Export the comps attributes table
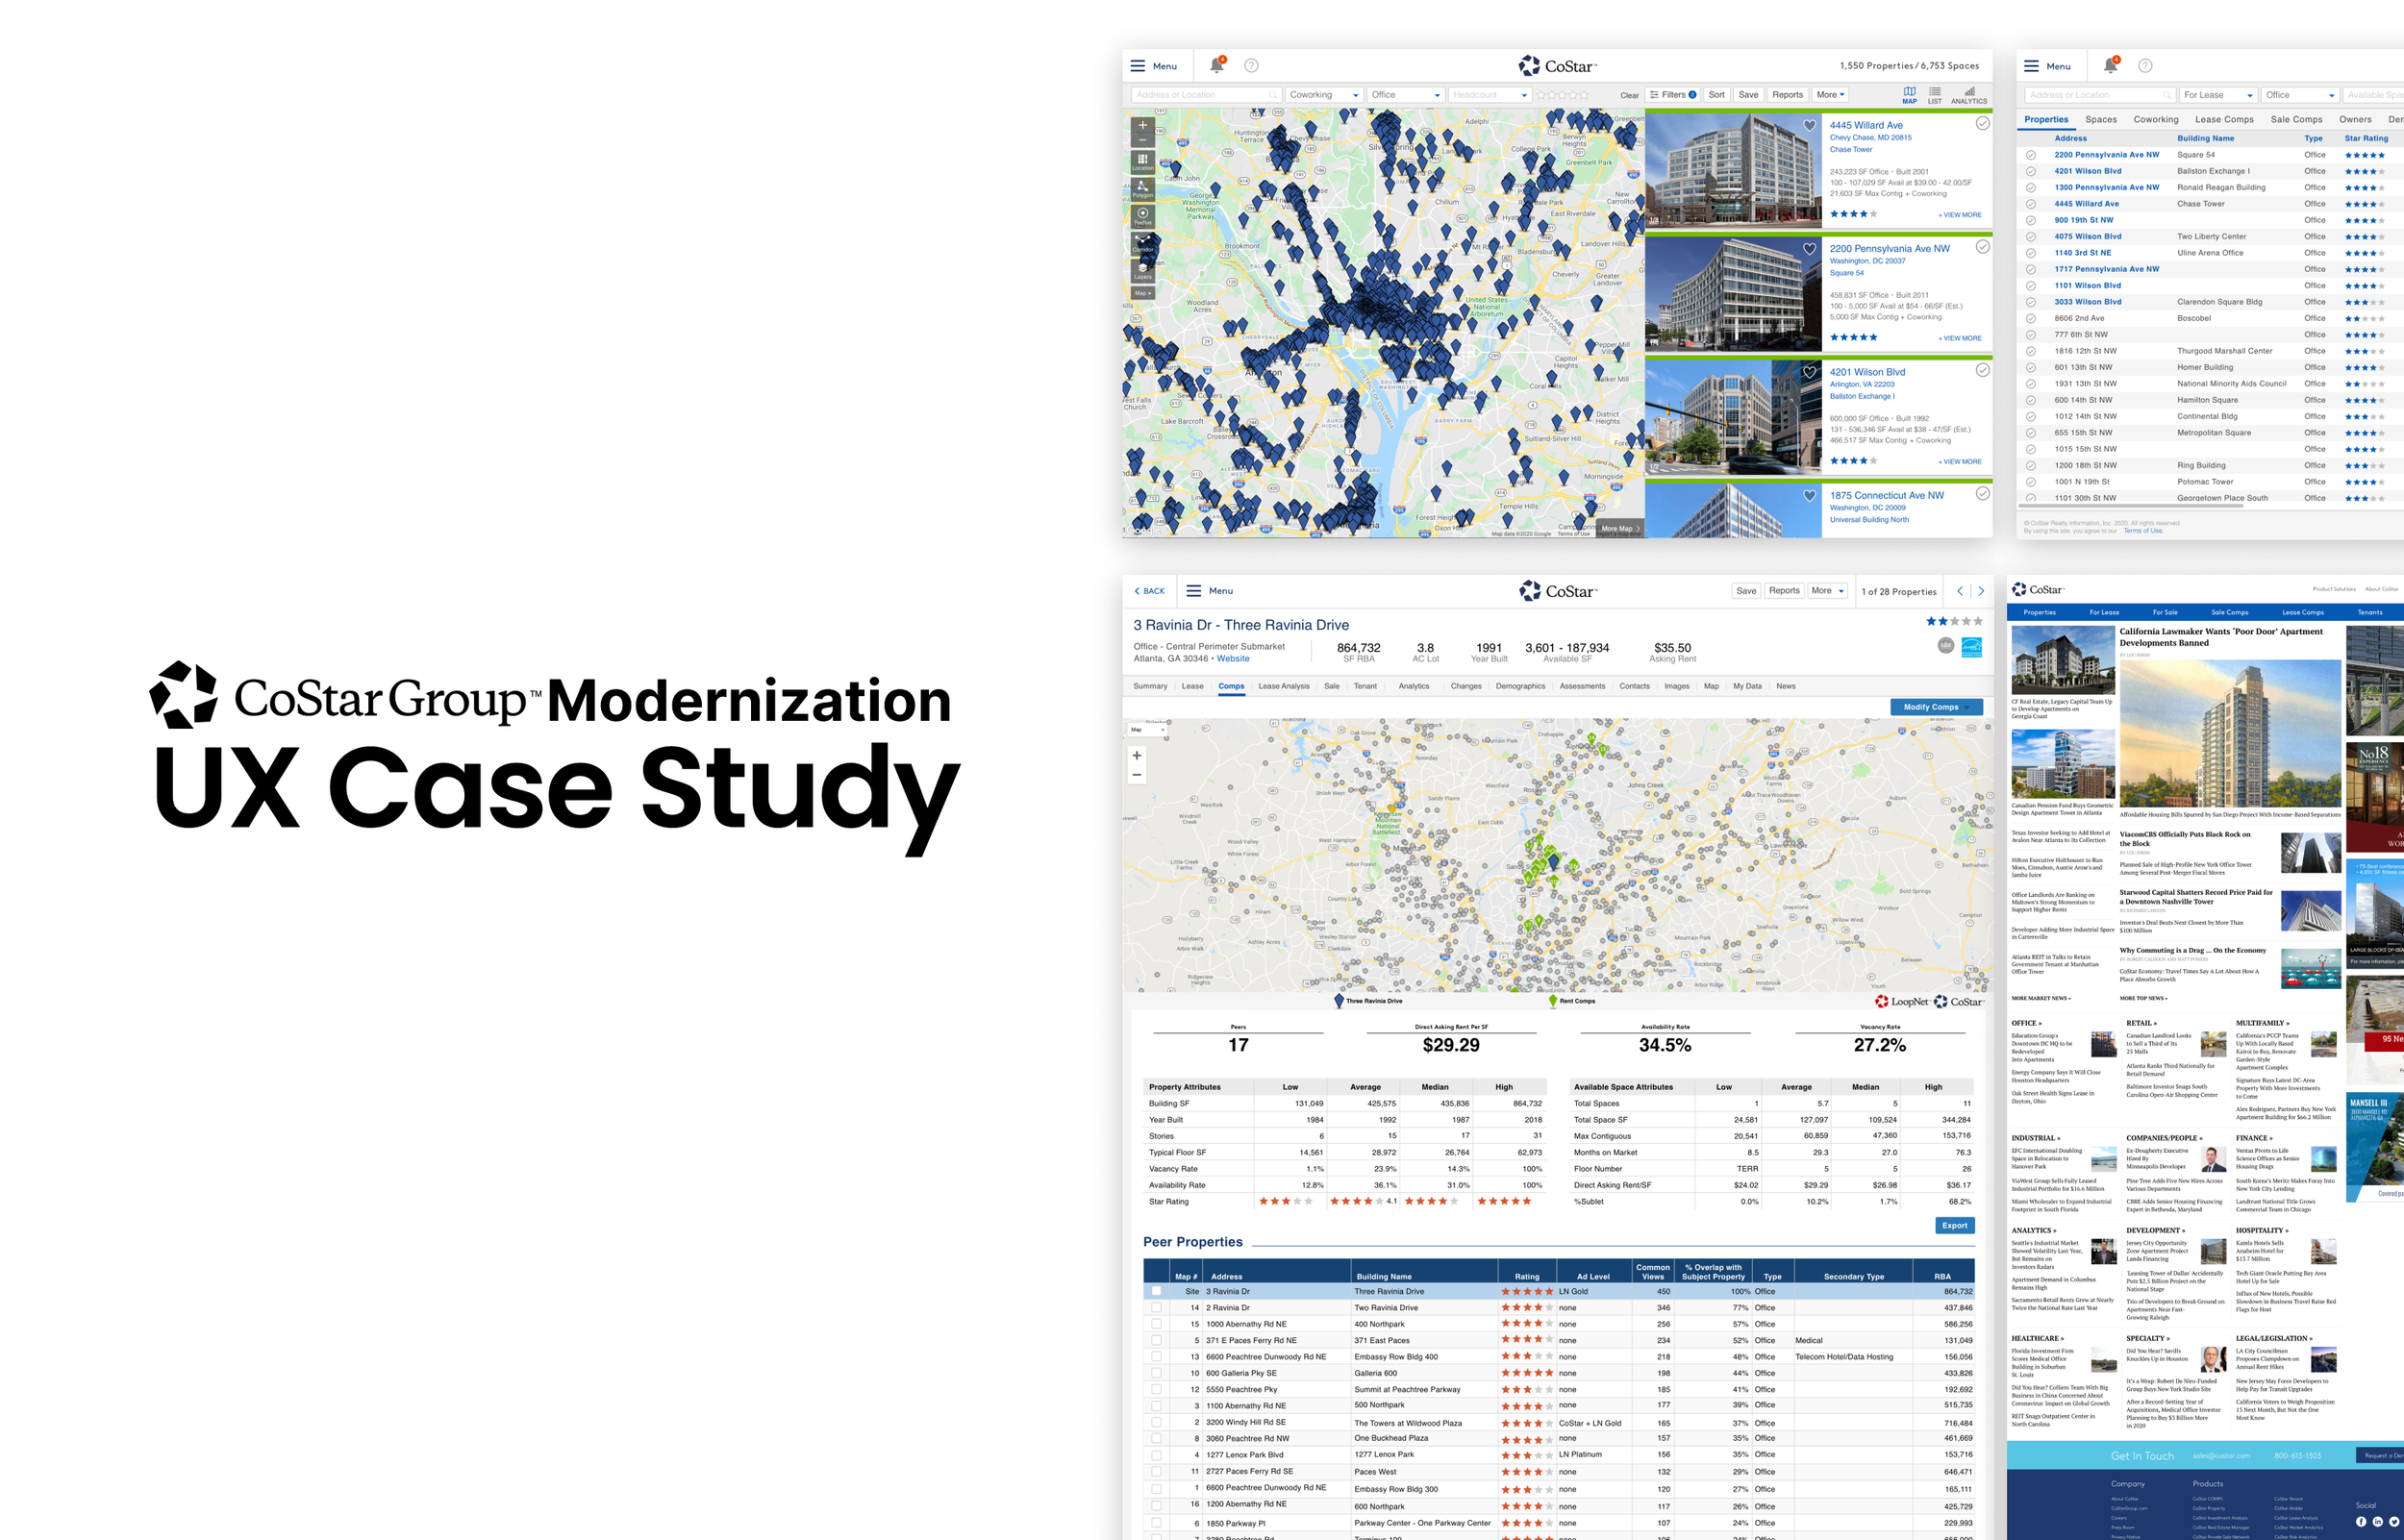Screen dimensions: 2404x1540 1954,1225
